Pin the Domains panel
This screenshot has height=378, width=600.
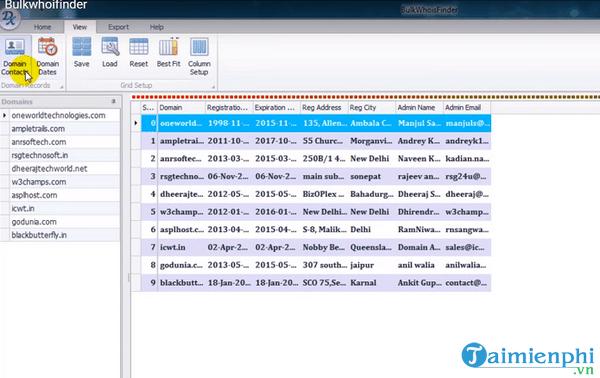click(x=113, y=101)
